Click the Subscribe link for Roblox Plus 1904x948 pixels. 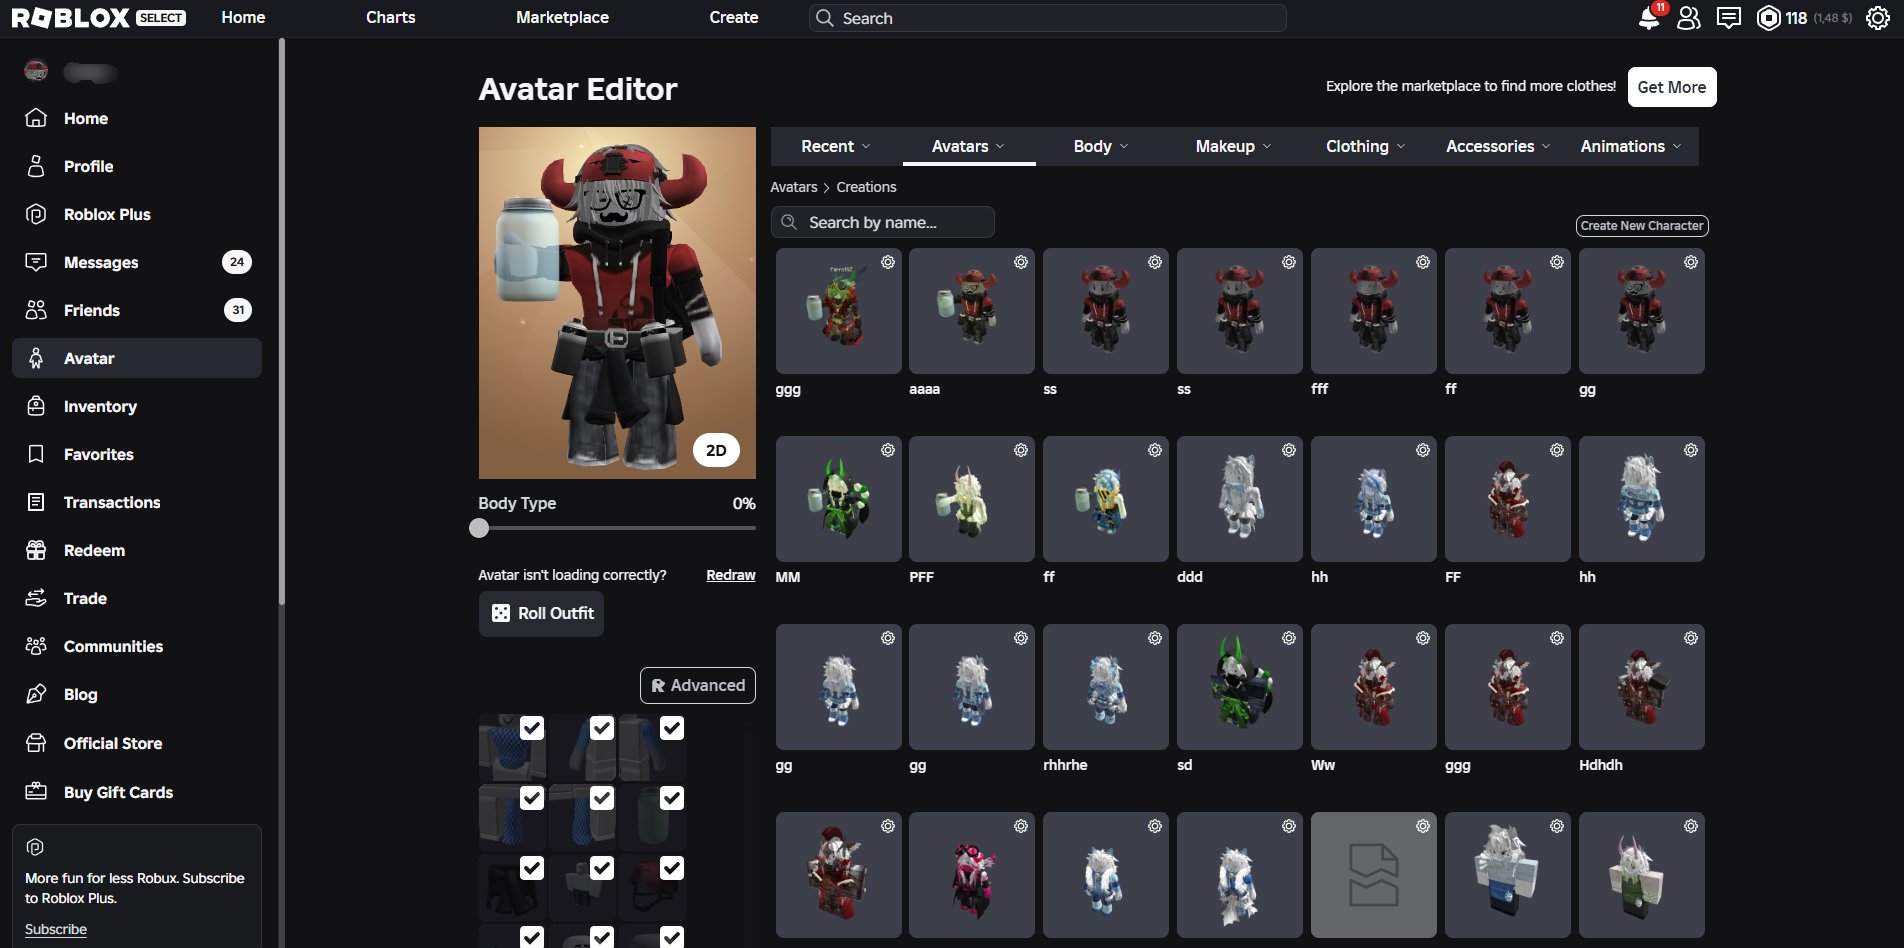point(56,929)
